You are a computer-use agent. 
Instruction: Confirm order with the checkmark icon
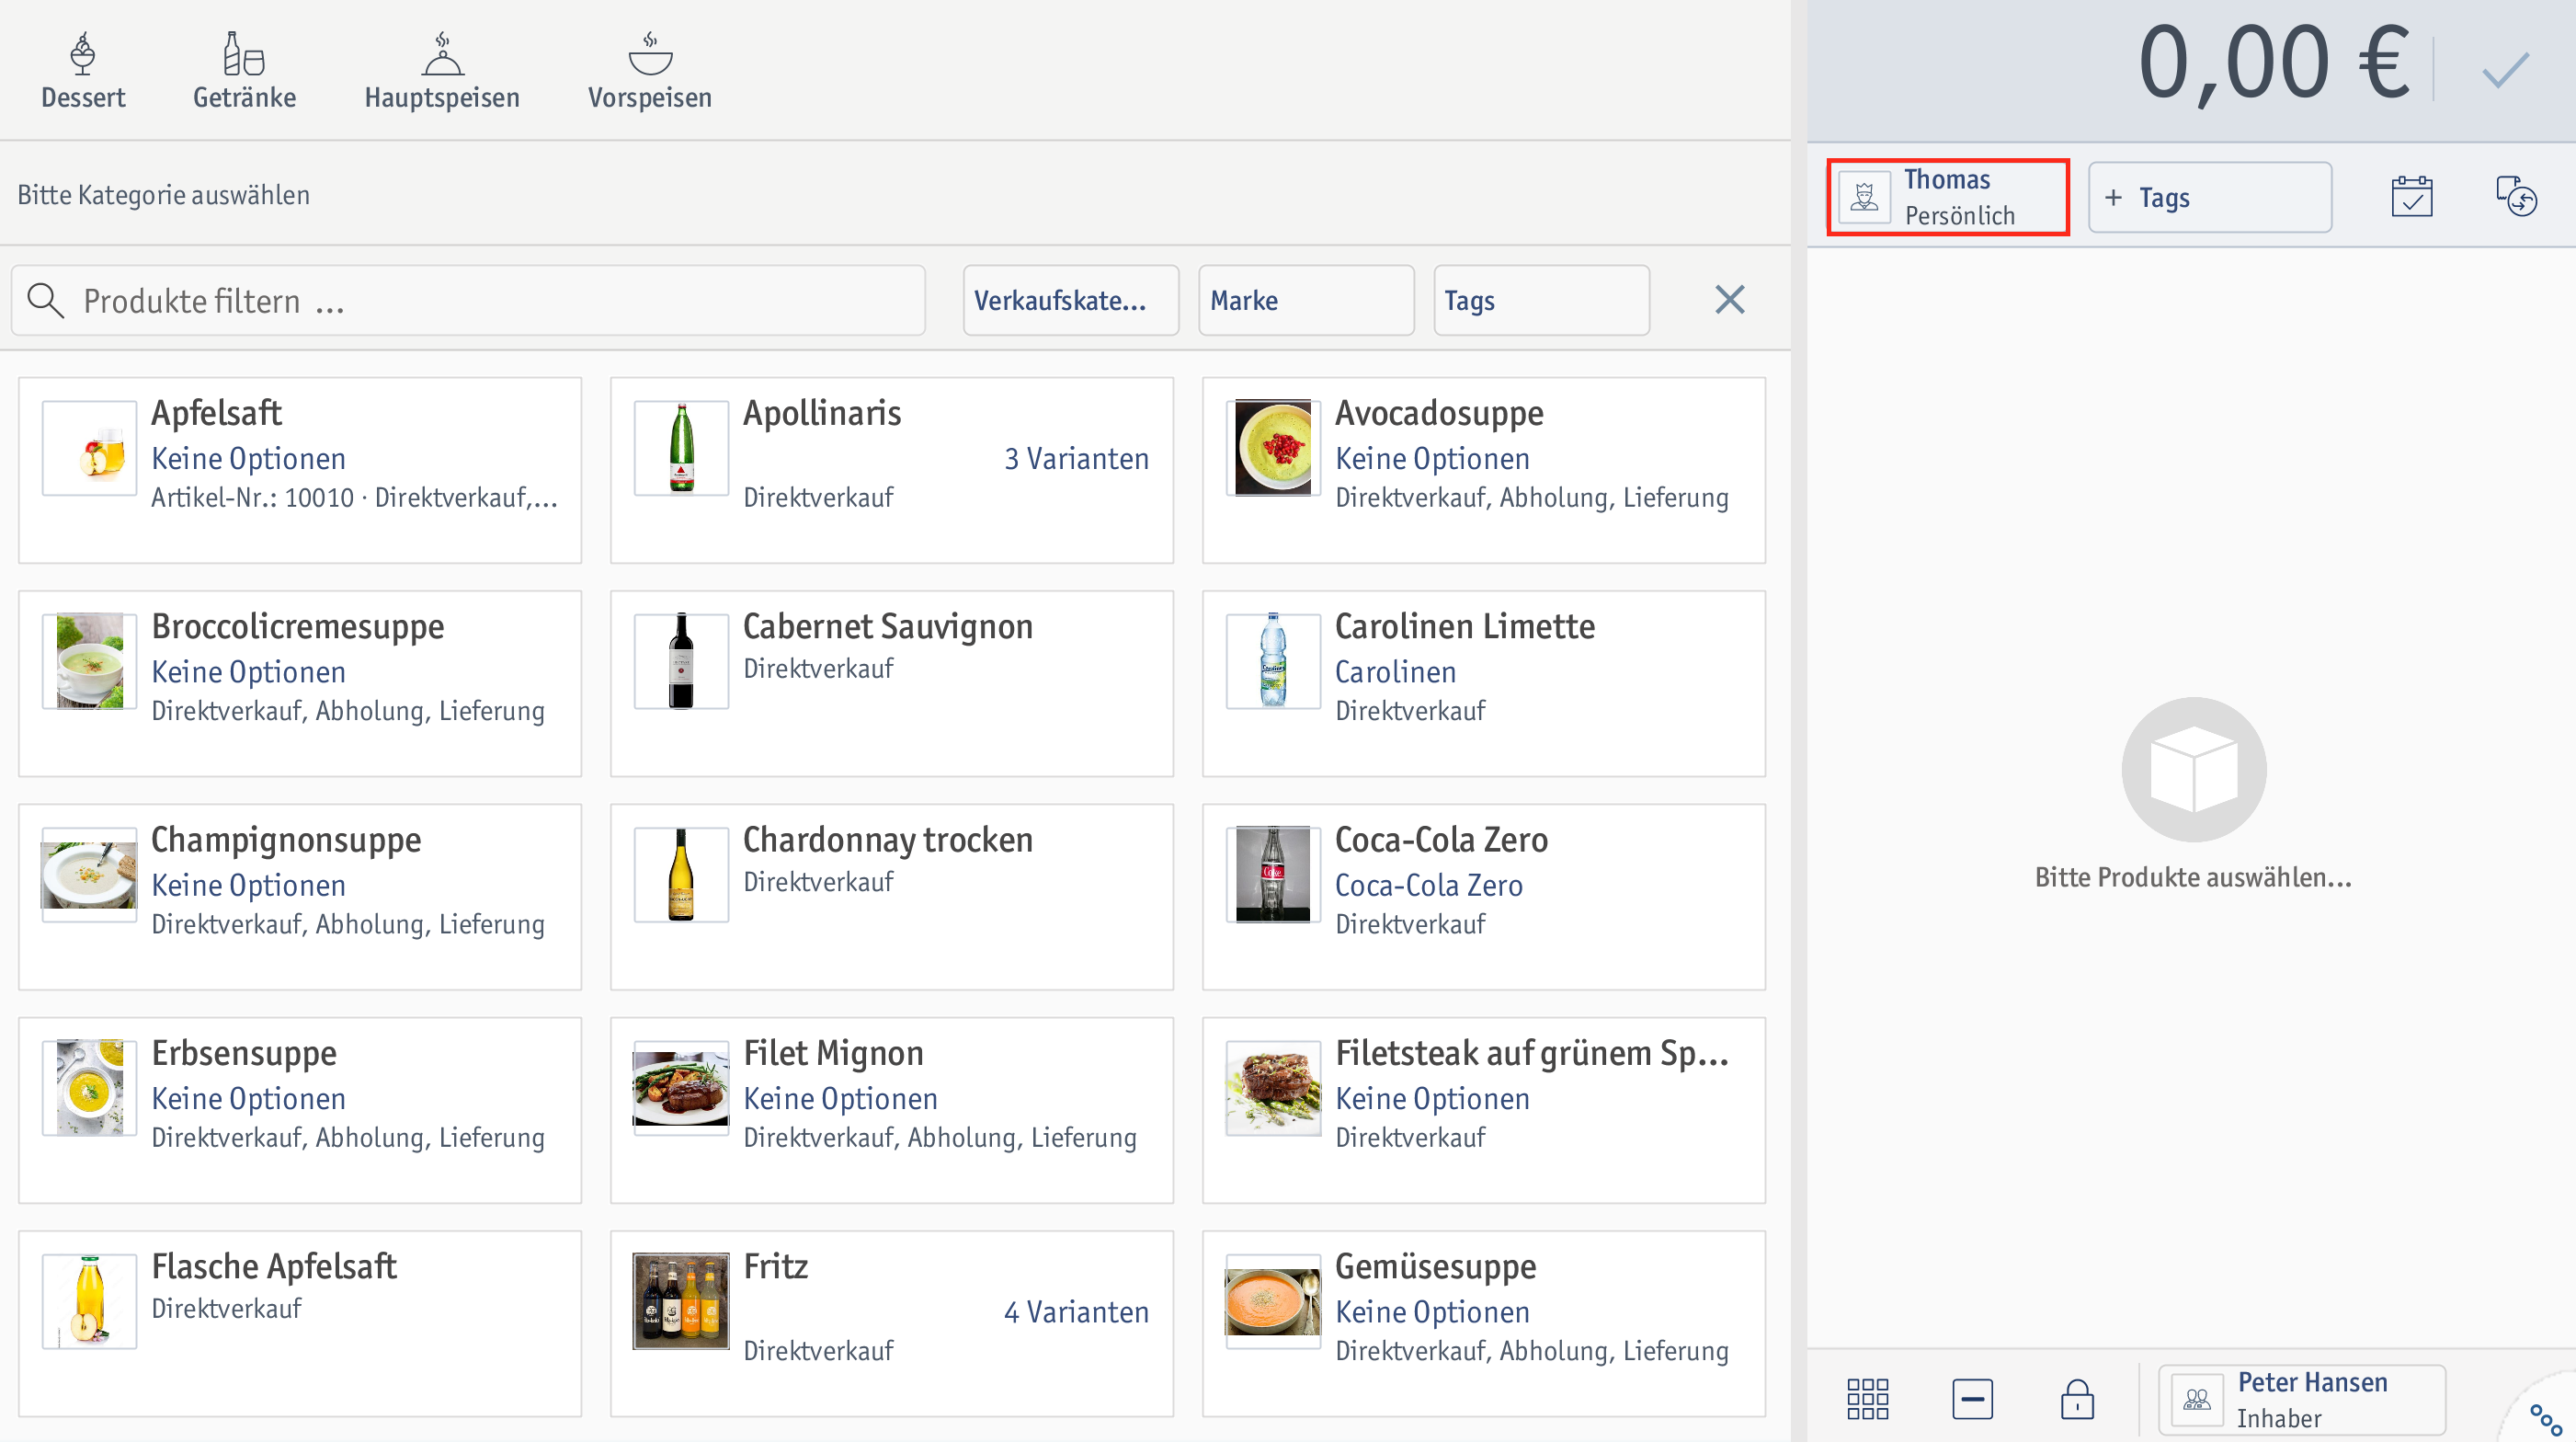[2505, 69]
